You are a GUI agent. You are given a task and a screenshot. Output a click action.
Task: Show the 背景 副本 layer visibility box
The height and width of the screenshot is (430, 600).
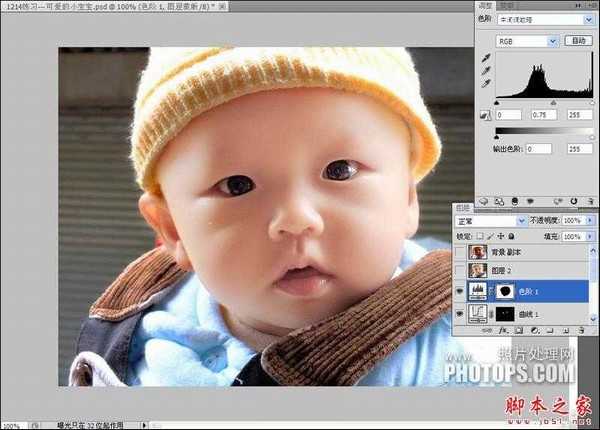(x=460, y=253)
